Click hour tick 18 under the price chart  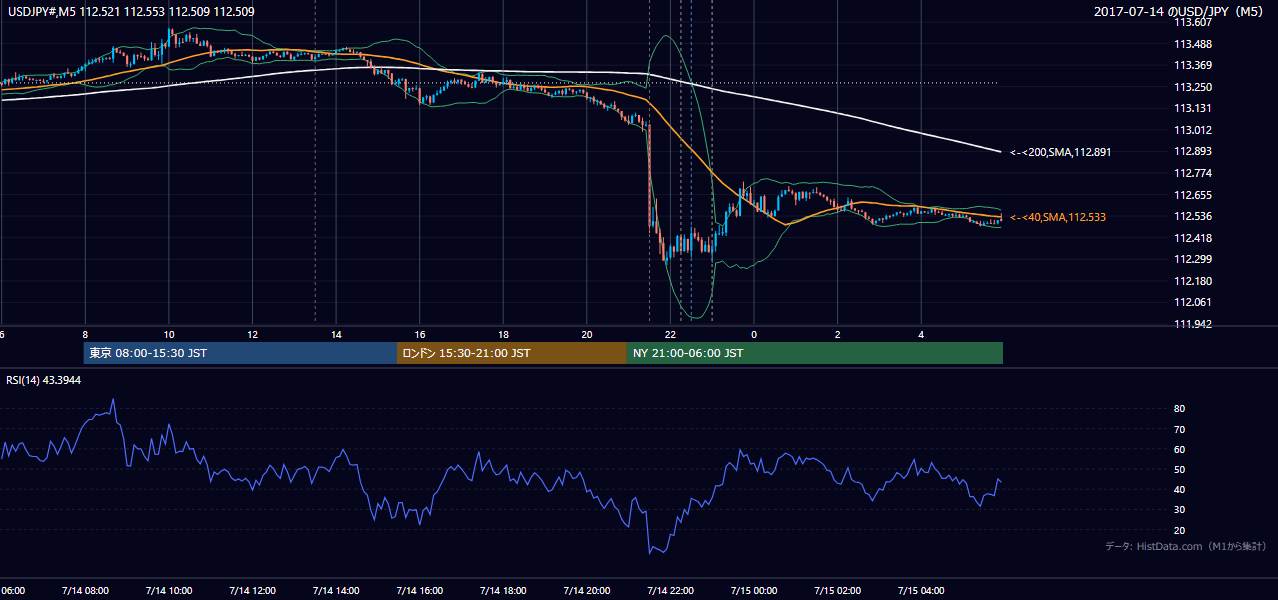coord(504,334)
